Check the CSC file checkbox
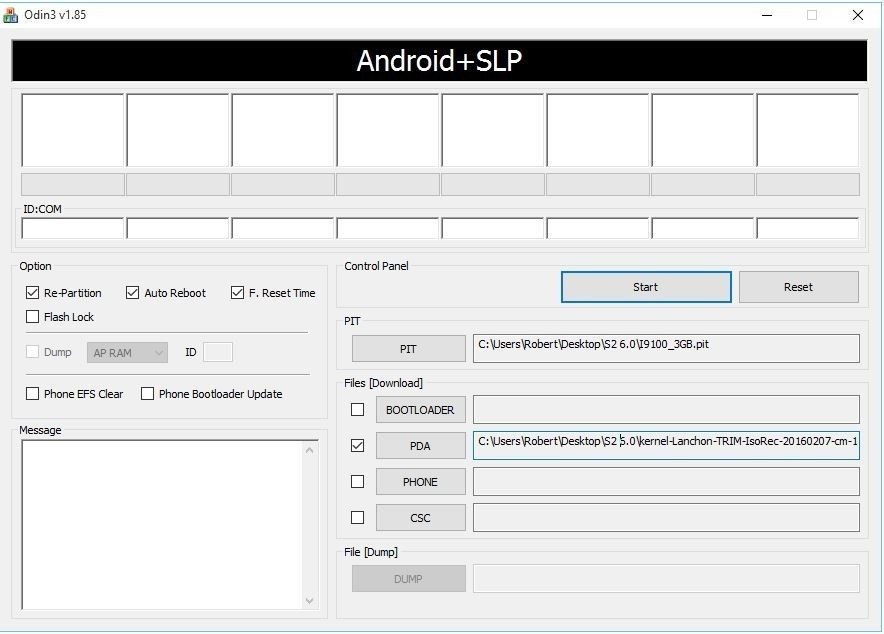This screenshot has width=884, height=634. [357, 517]
